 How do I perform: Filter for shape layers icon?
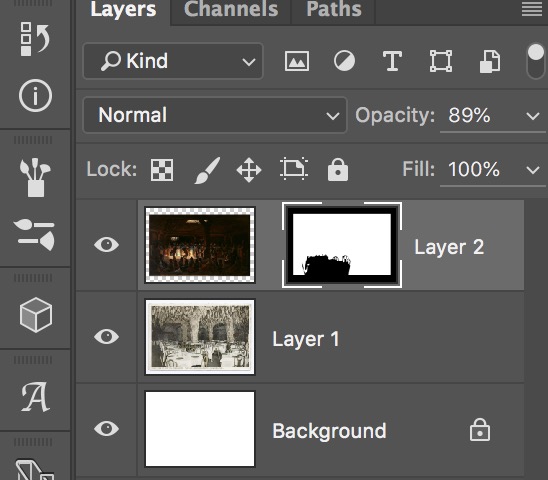pos(441,62)
